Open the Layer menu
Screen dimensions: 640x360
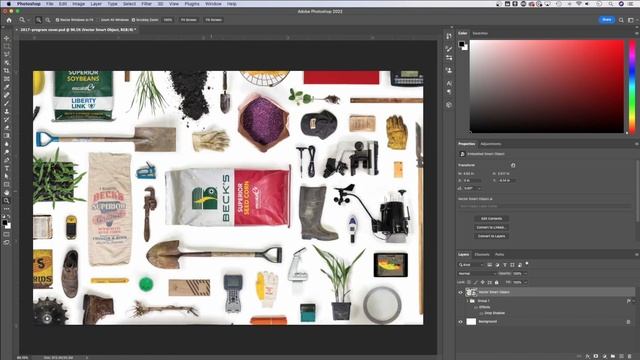pos(96,4)
